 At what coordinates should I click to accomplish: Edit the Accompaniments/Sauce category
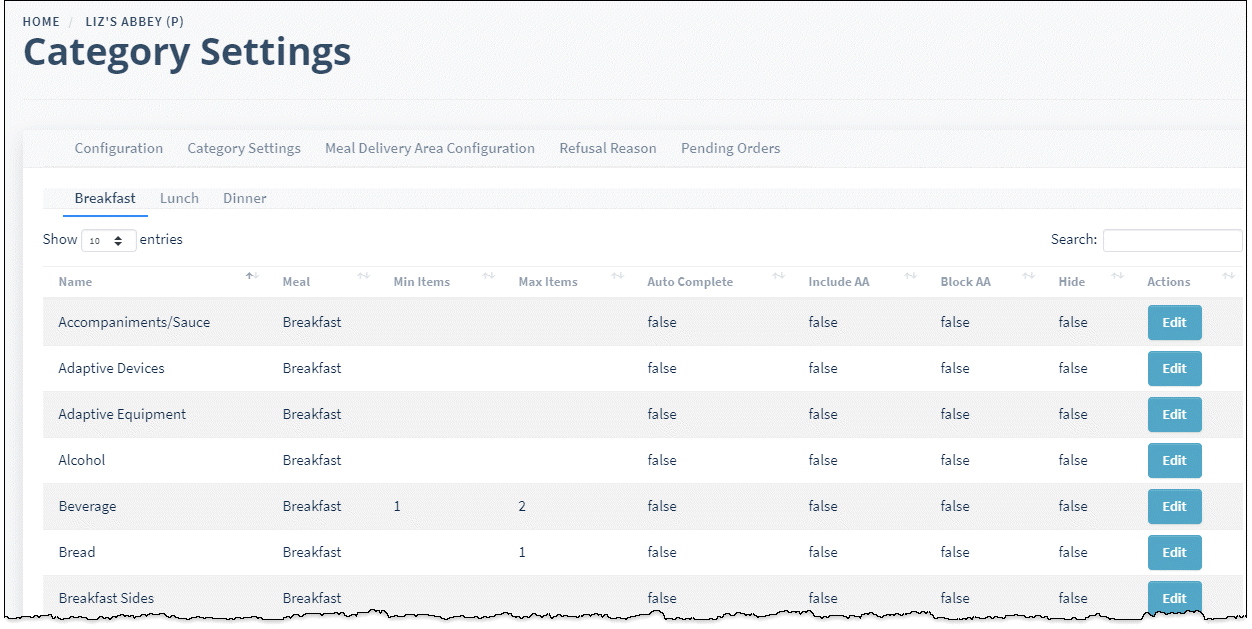click(1174, 323)
